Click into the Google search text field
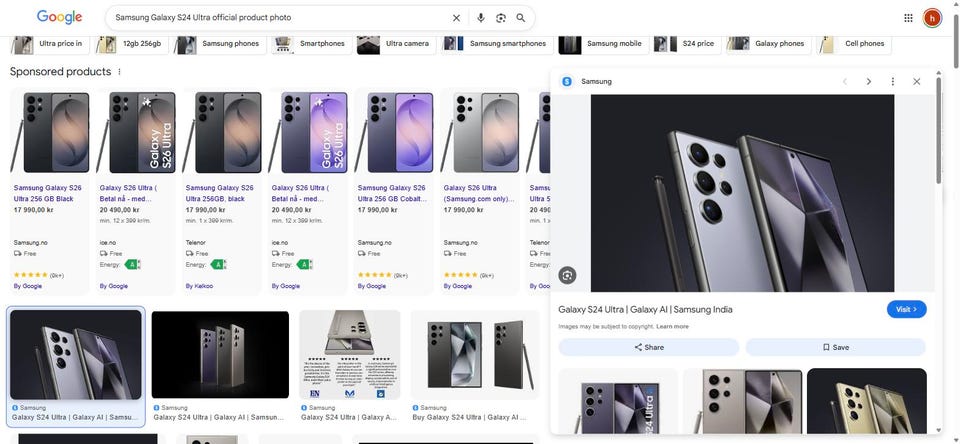The height and width of the screenshot is (444, 960). pos(279,18)
